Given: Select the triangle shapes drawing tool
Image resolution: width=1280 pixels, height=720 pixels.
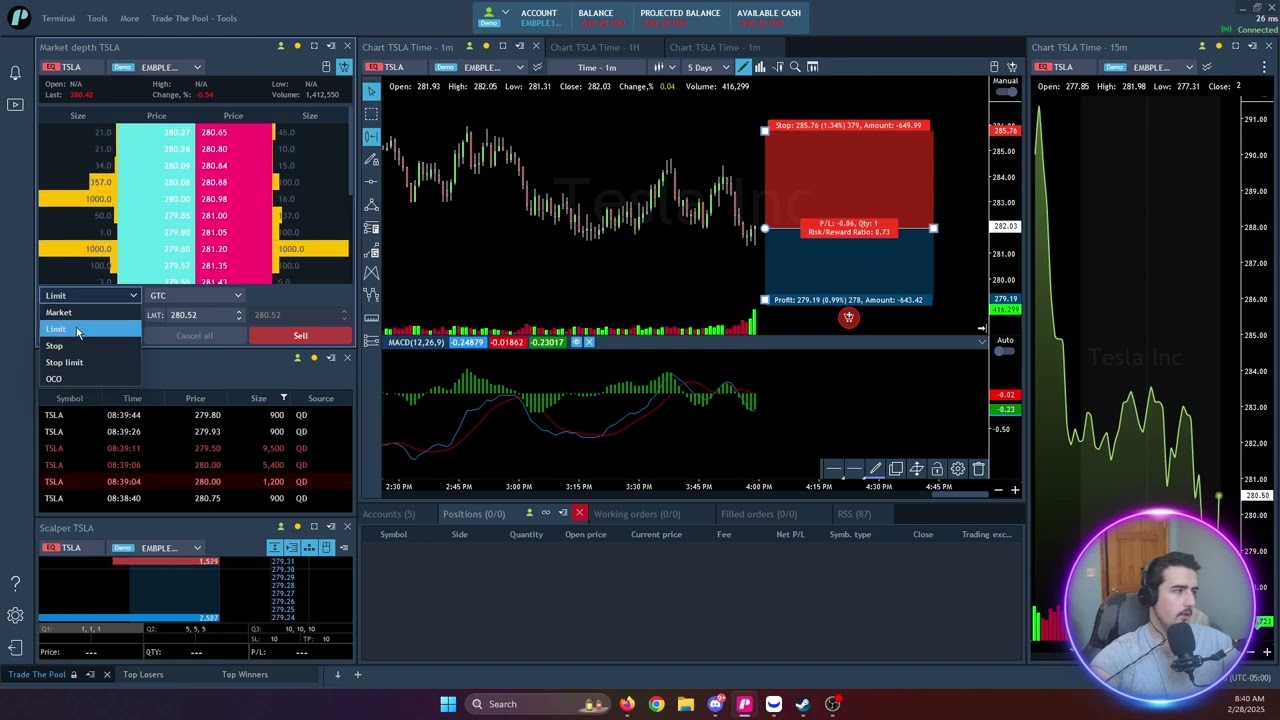Looking at the screenshot, I should pyautogui.click(x=371, y=205).
